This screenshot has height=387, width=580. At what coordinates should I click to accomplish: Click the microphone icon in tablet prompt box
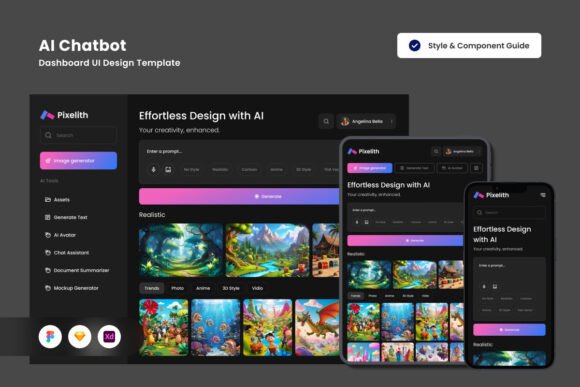coord(357,222)
